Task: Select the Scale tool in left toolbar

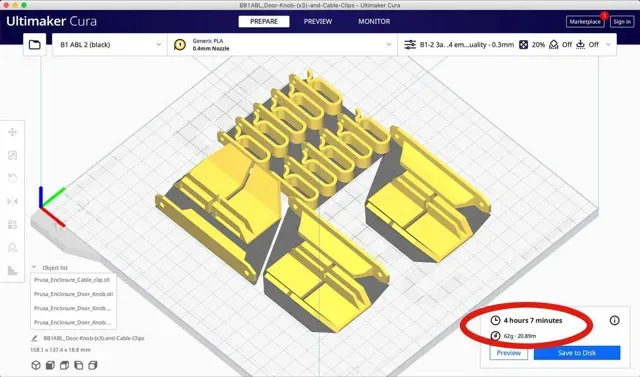Action: [x=13, y=155]
